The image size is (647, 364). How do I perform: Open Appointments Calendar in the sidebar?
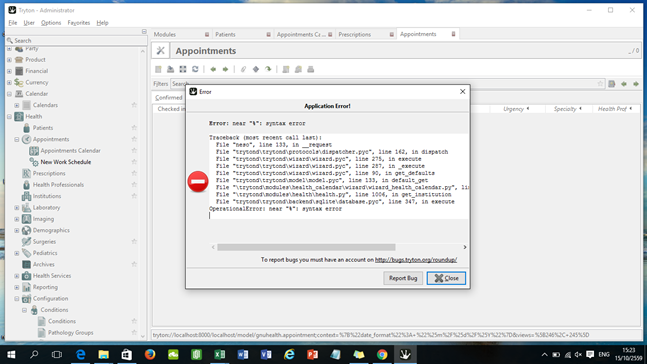tap(71, 151)
